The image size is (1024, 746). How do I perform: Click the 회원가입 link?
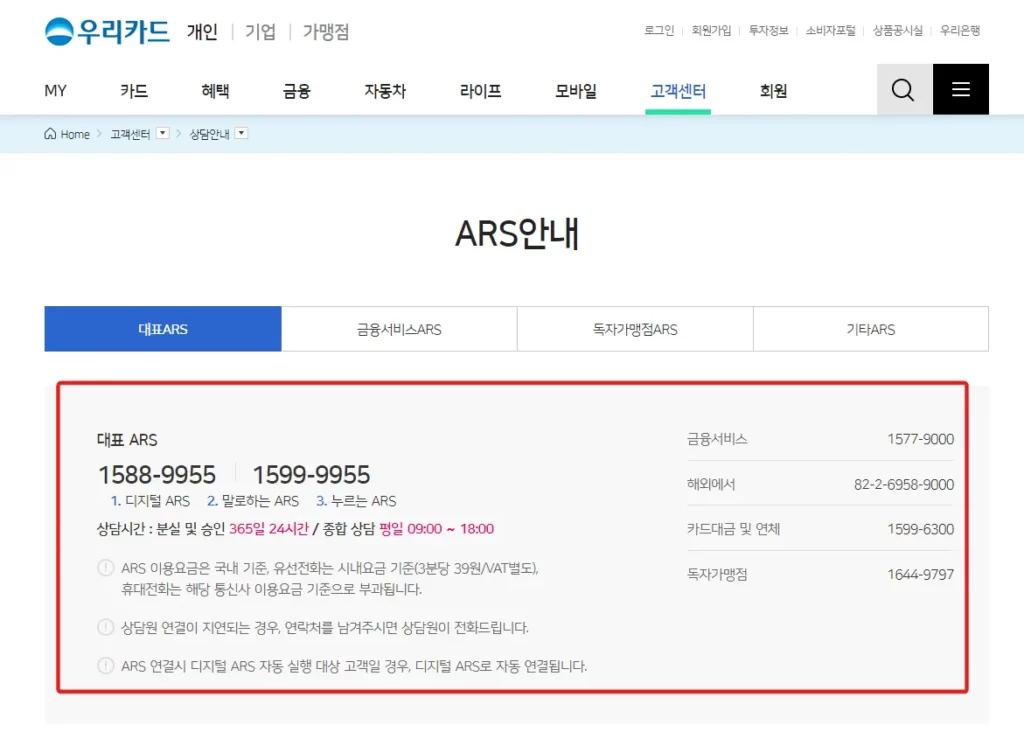pyautogui.click(x=711, y=31)
